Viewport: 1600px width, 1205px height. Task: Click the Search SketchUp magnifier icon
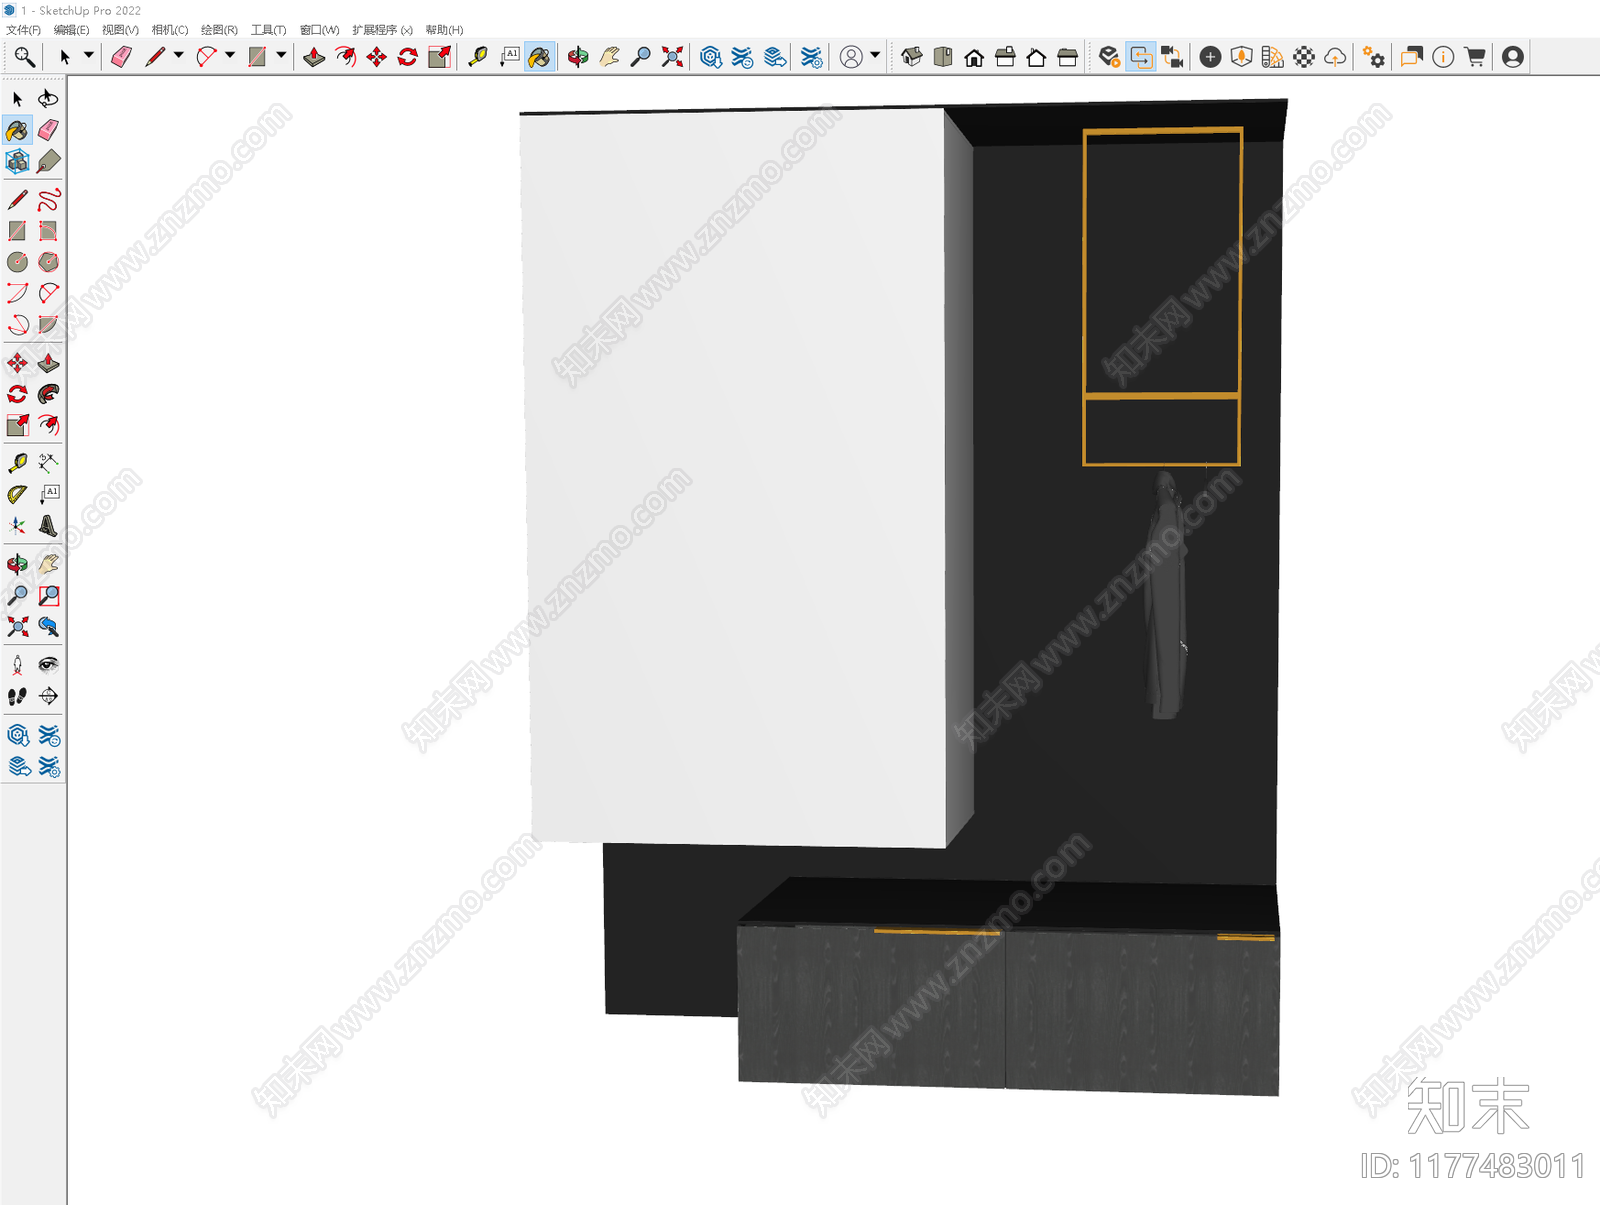pos(24,57)
